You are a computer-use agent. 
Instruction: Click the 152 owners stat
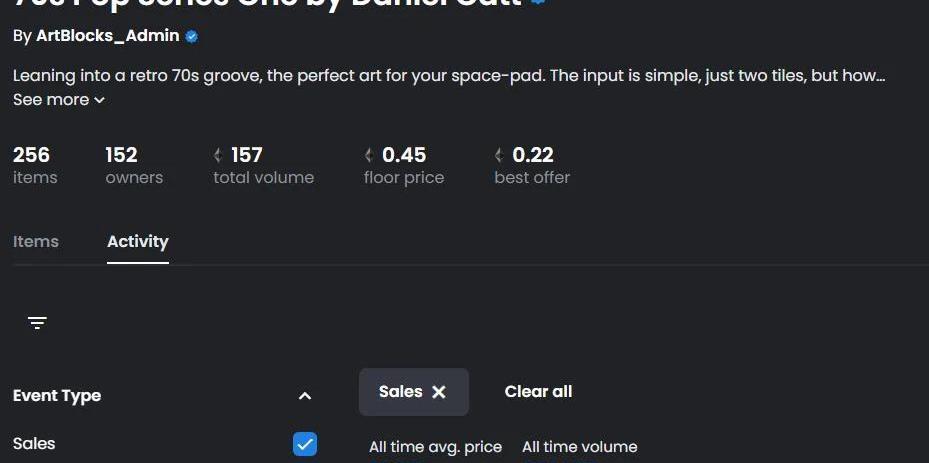[134, 165]
